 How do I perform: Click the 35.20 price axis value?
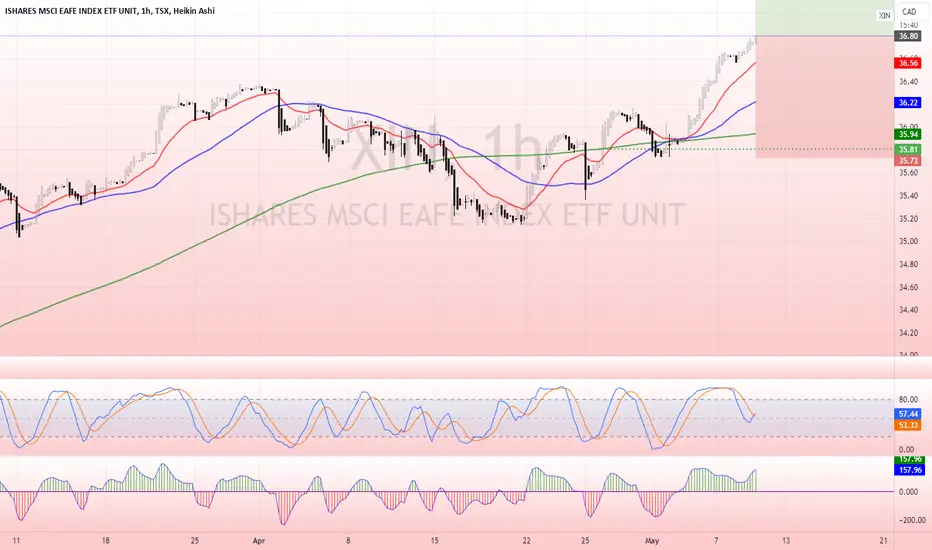pos(908,219)
